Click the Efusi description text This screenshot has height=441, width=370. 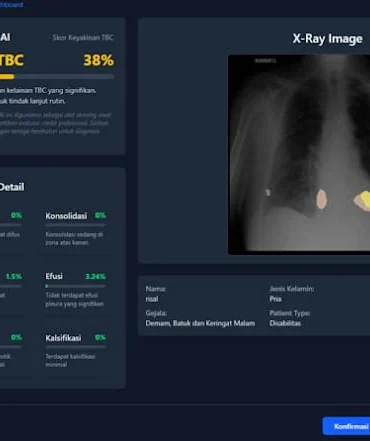pos(75,300)
